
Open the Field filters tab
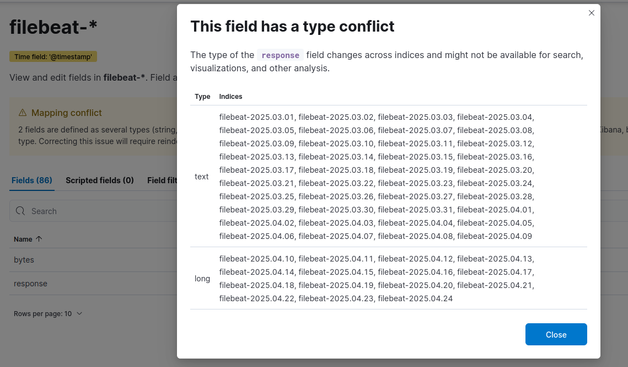tap(162, 180)
